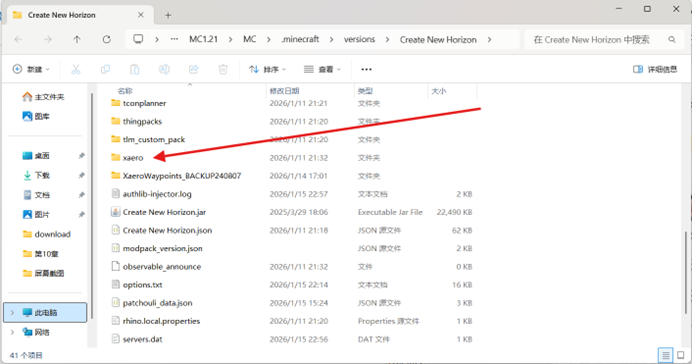Image resolution: width=692 pixels, height=364 pixels.
Task: Open a new tab with plus button
Action: tap(168, 15)
